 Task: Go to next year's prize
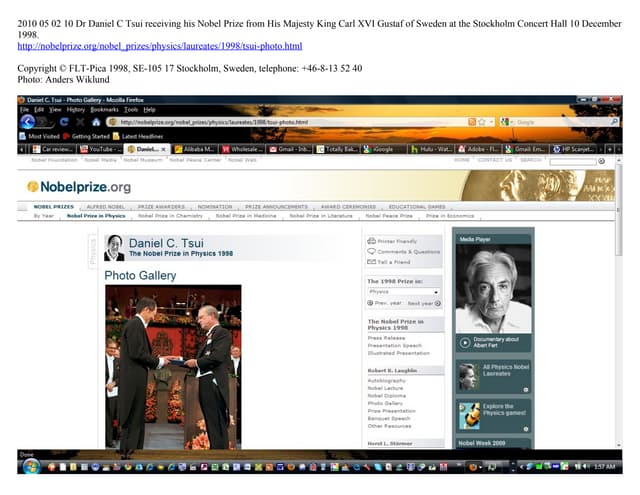(421, 302)
